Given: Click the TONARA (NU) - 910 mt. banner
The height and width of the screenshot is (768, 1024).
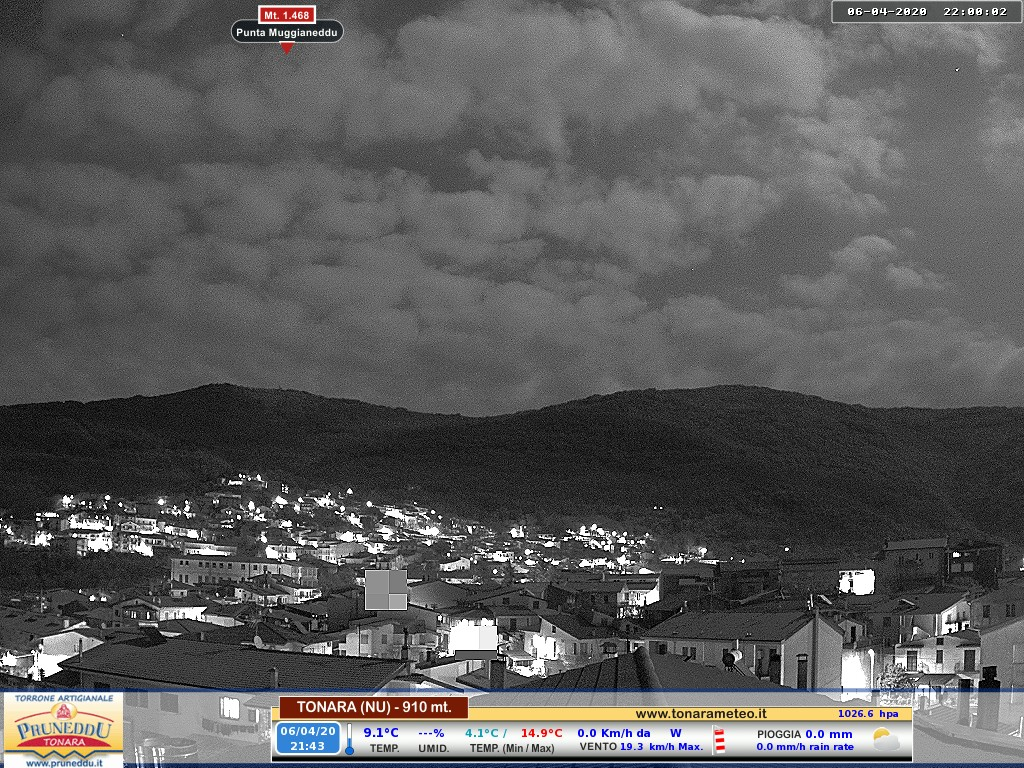Looking at the screenshot, I should pos(373,707).
